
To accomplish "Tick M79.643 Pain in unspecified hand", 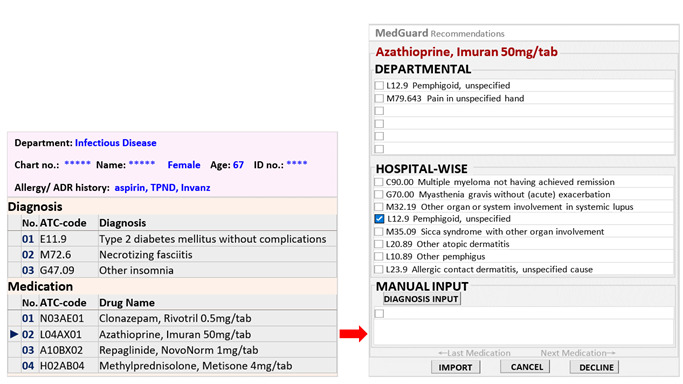I will (379, 98).
